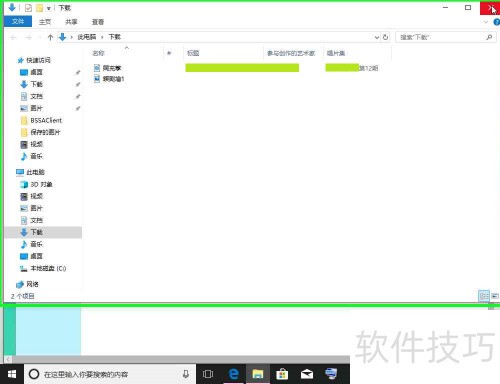Click inside the 搜索"下载" search box
The height and width of the screenshot is (384, 500).
[x=440, y=37]
